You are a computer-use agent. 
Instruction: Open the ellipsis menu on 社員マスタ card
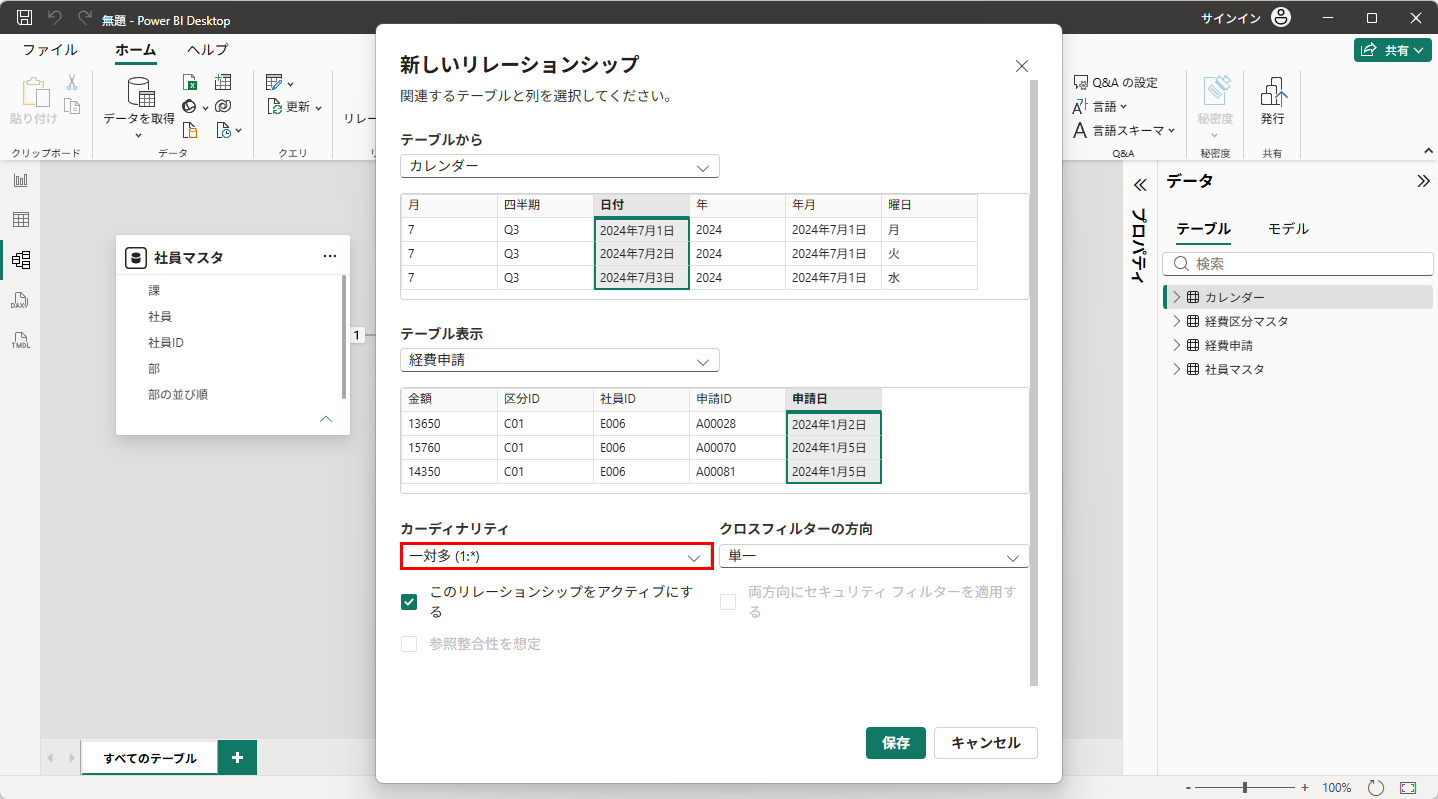click(x=330, y=257)
